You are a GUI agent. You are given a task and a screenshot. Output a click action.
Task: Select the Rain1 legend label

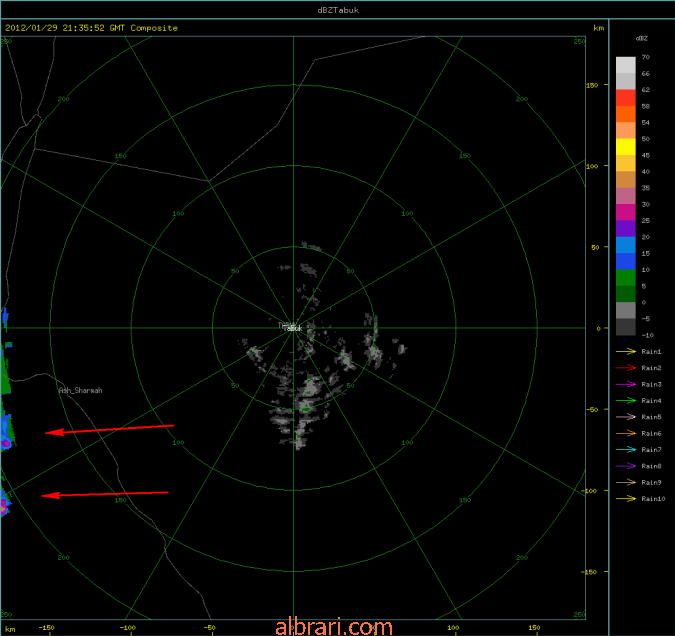651,352
